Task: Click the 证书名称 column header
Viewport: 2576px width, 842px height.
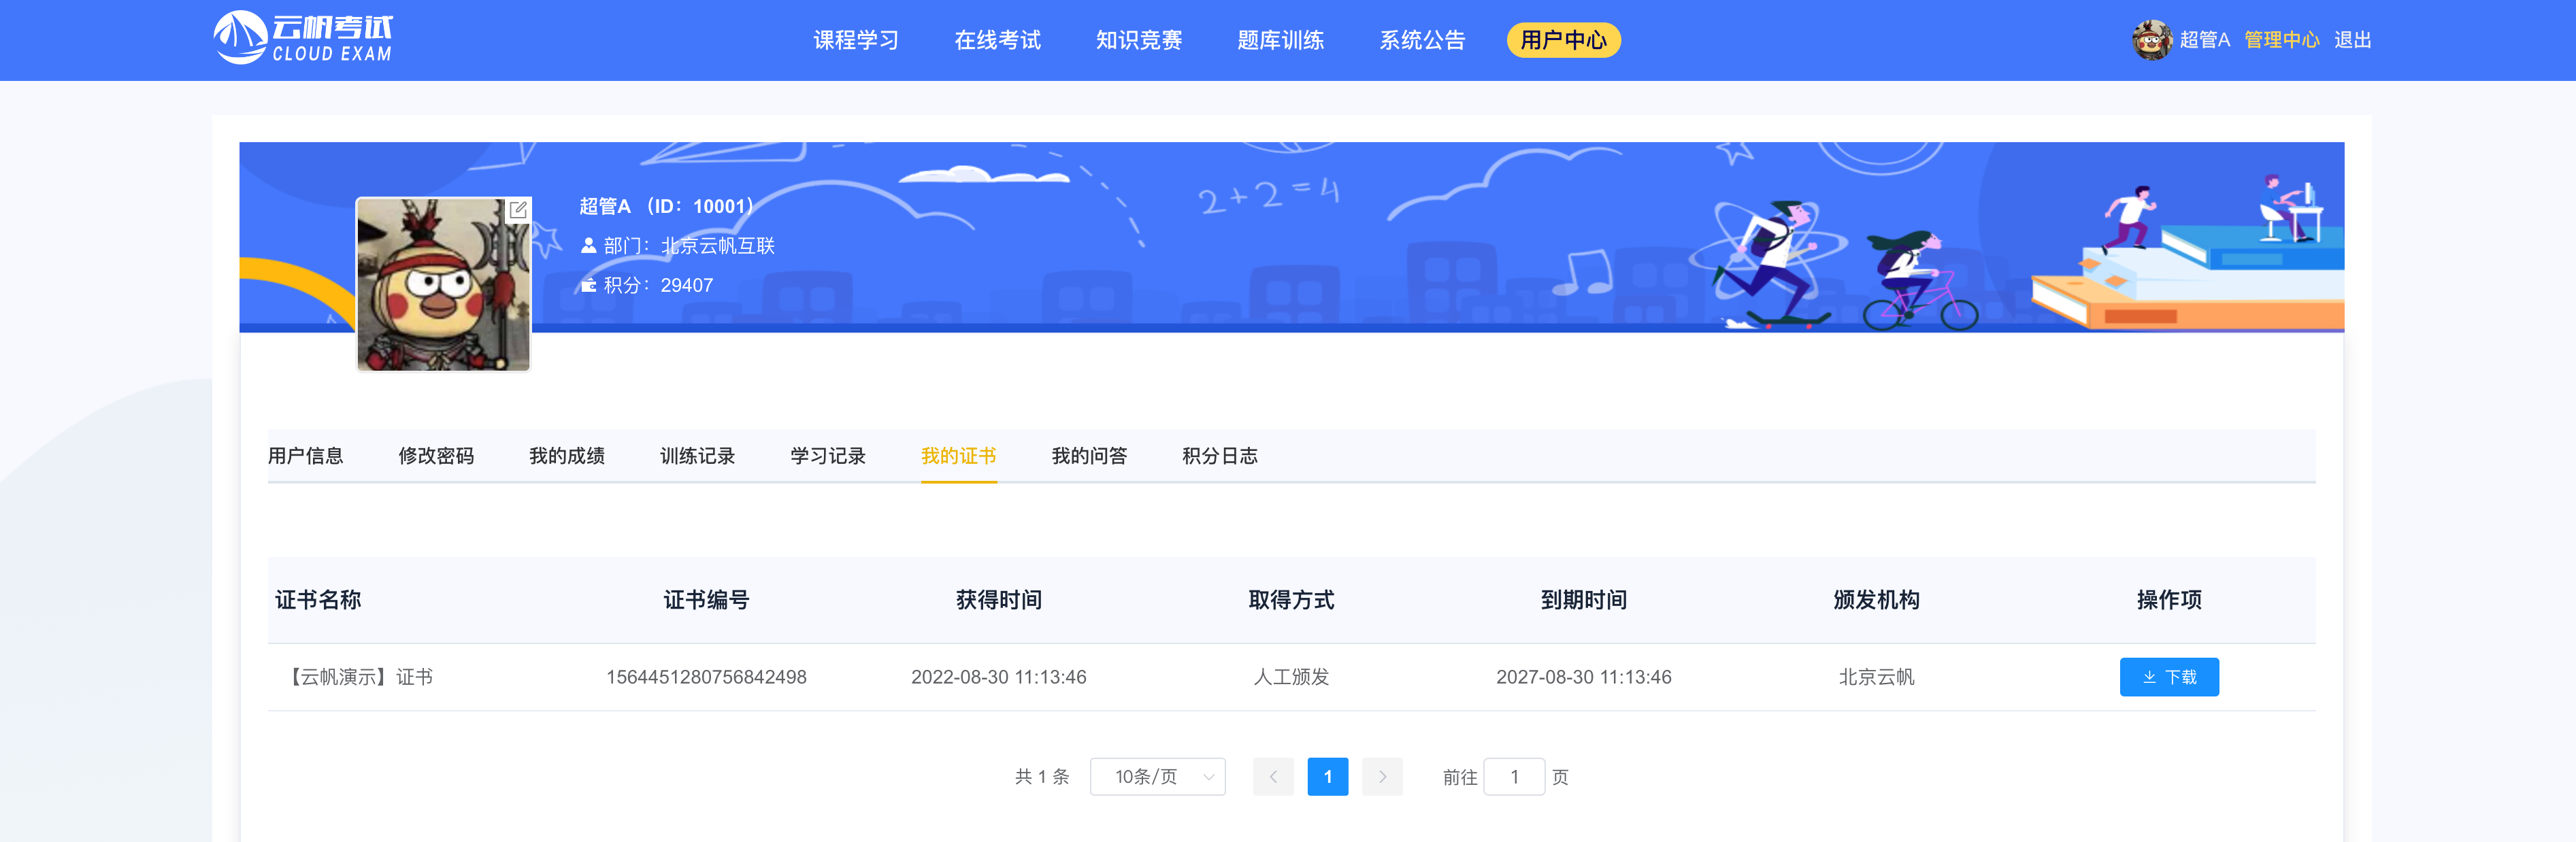Action: 318,600
